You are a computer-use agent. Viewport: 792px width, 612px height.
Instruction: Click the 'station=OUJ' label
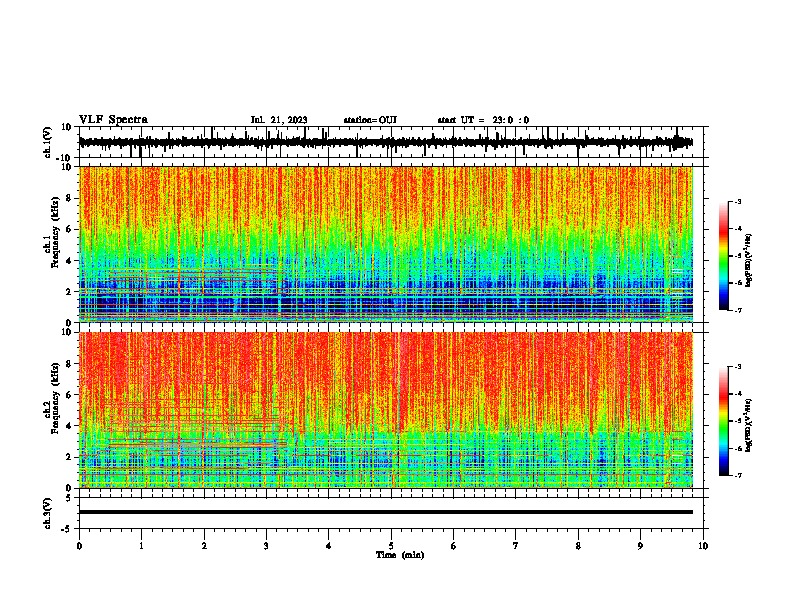coord(370,120)
